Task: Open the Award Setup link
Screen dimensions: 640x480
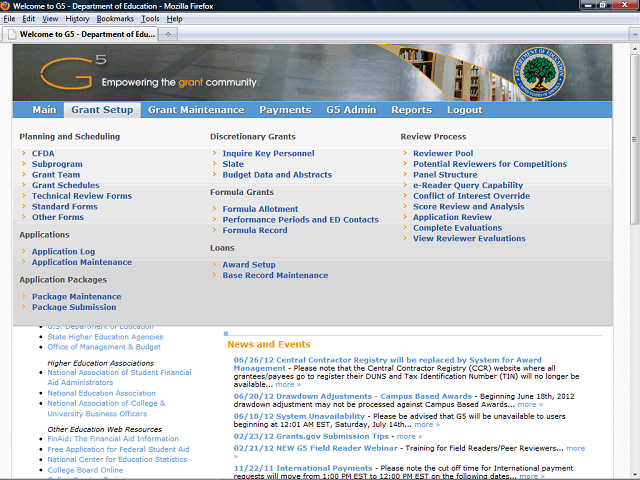Action: tap(249, 264)
